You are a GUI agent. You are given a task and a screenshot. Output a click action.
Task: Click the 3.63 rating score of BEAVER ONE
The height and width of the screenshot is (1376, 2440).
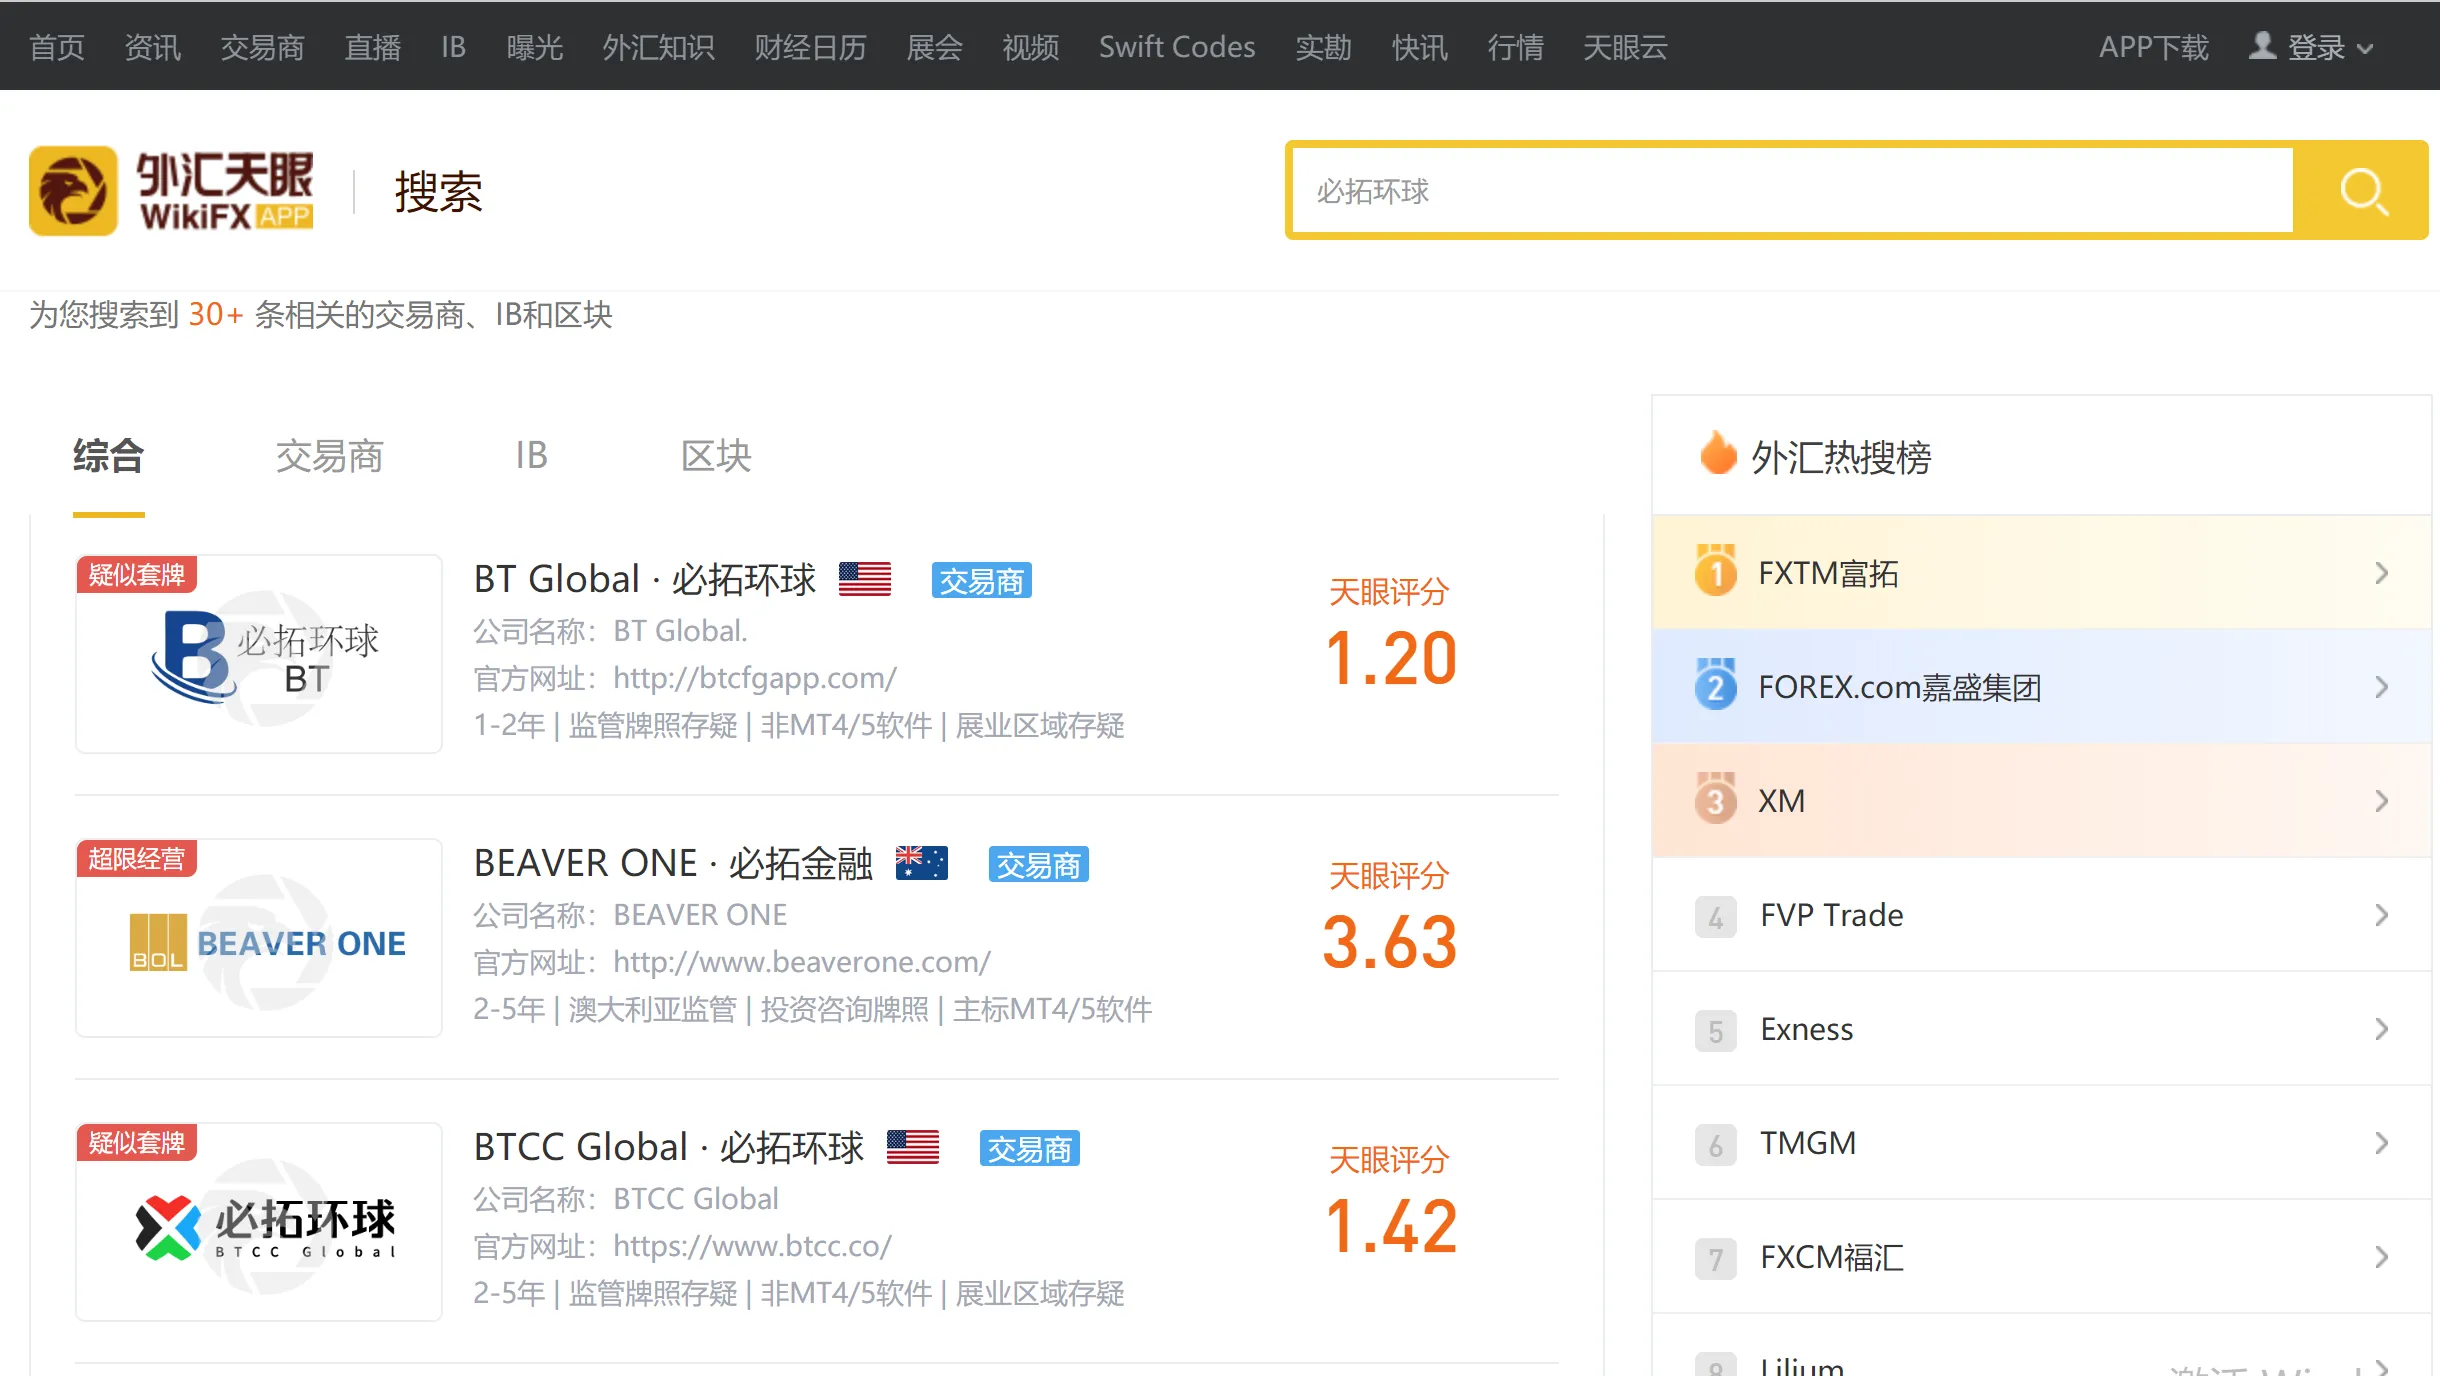coord(1390,943)
